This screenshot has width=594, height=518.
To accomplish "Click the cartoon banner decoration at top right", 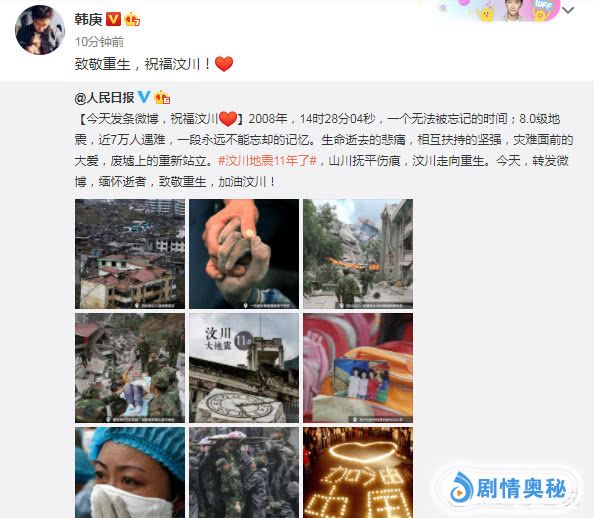I will (498, 11).
